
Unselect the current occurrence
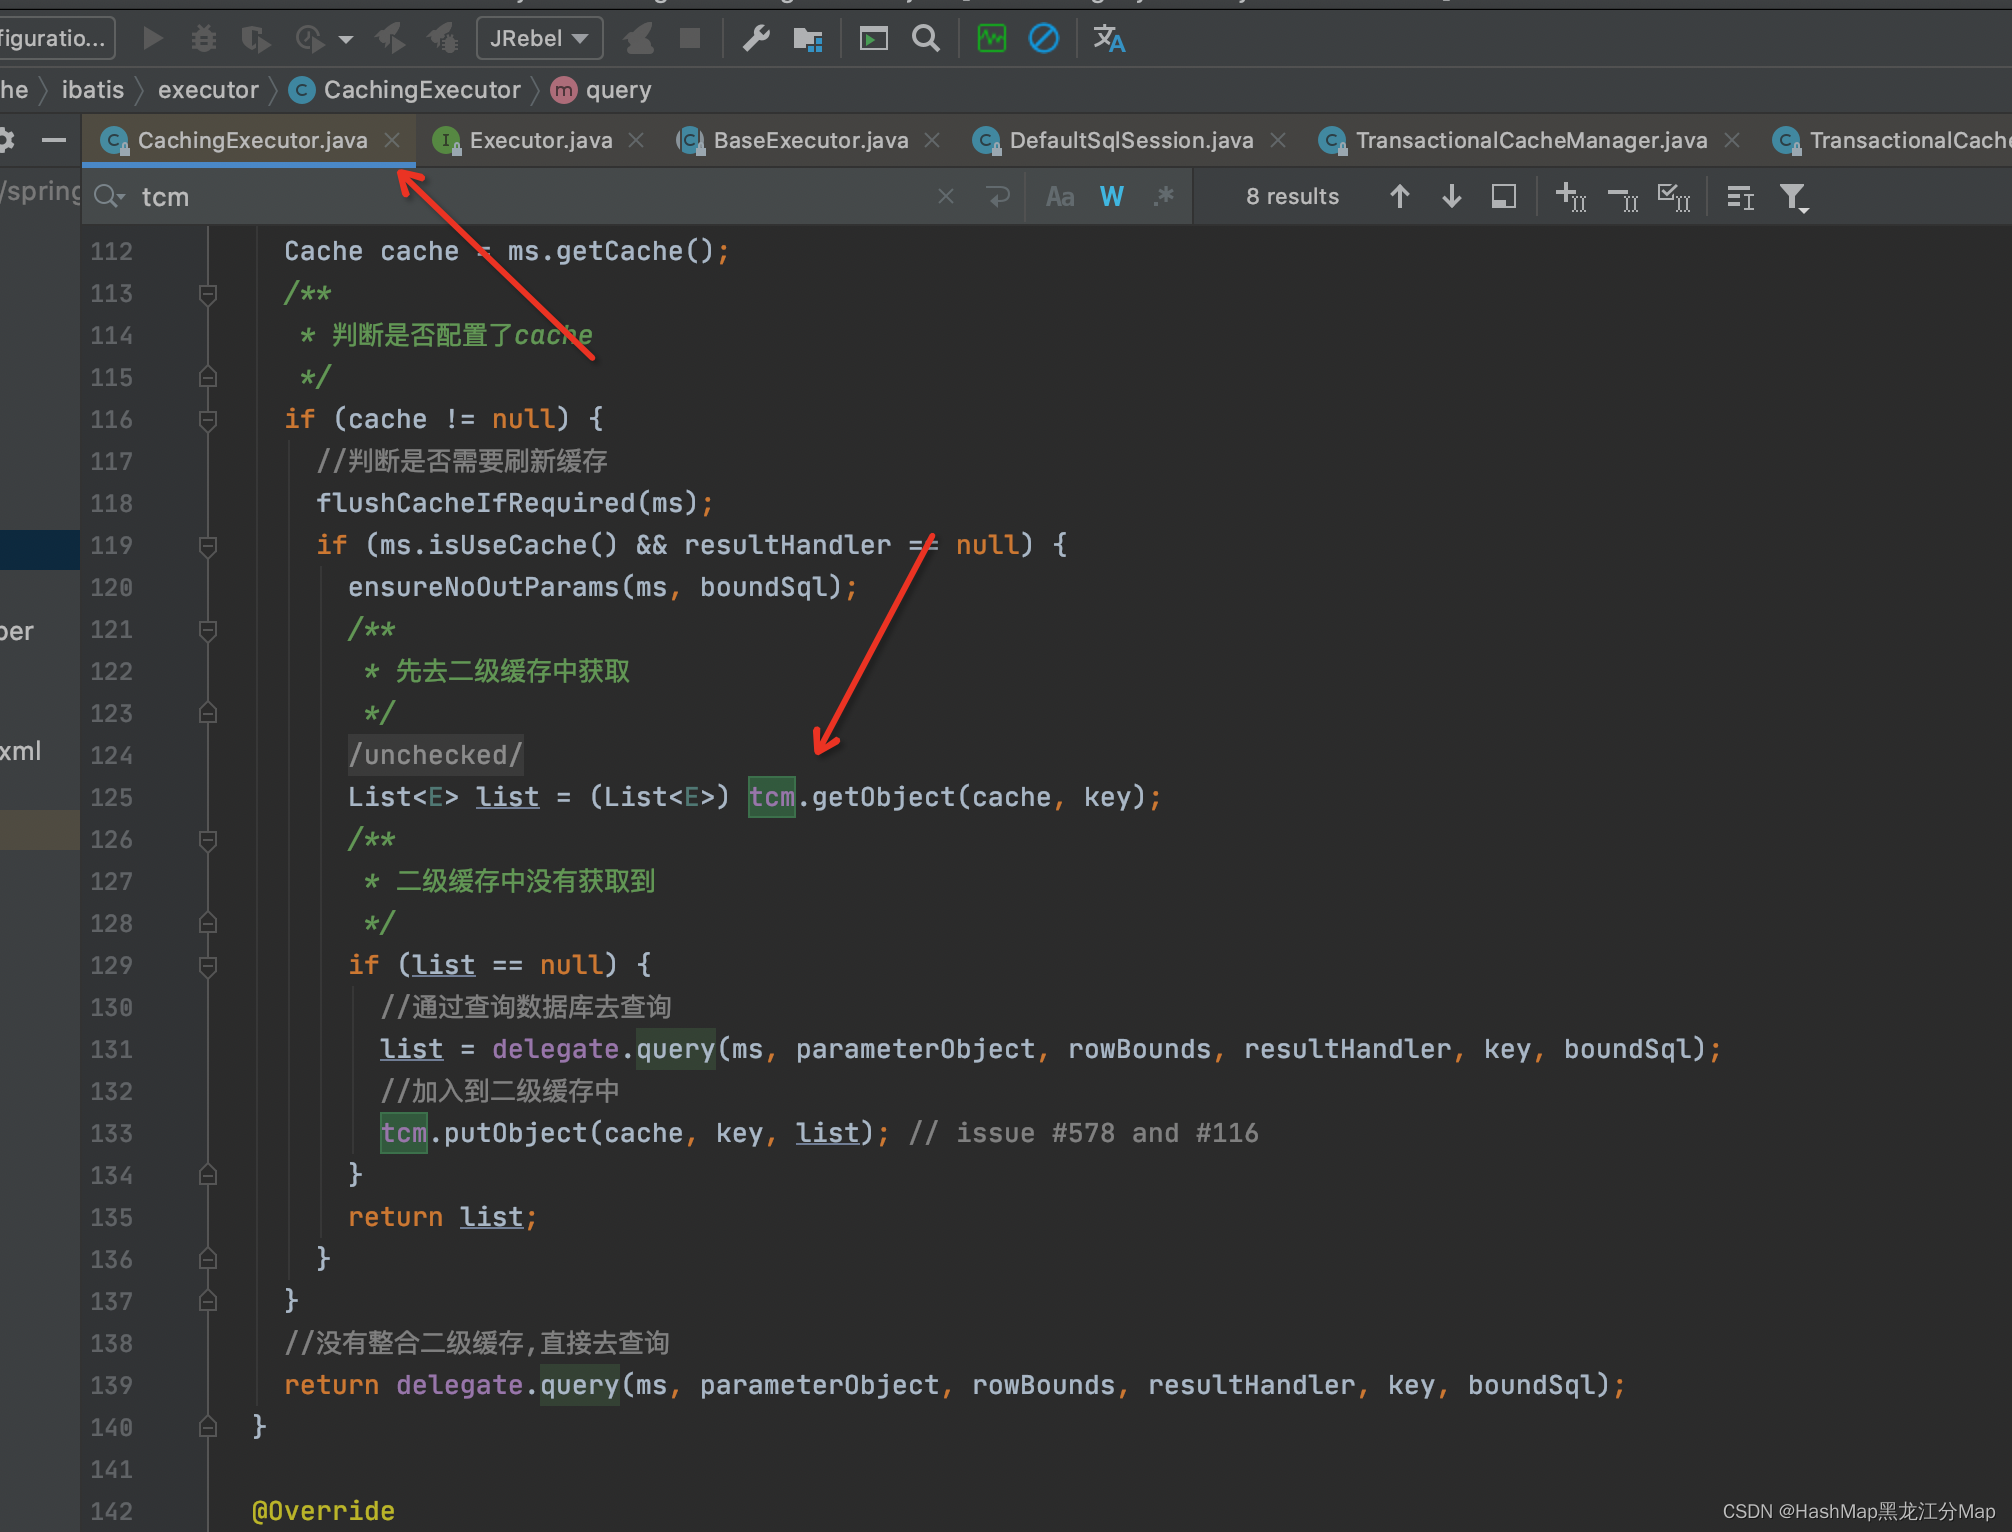[1622, 199]
